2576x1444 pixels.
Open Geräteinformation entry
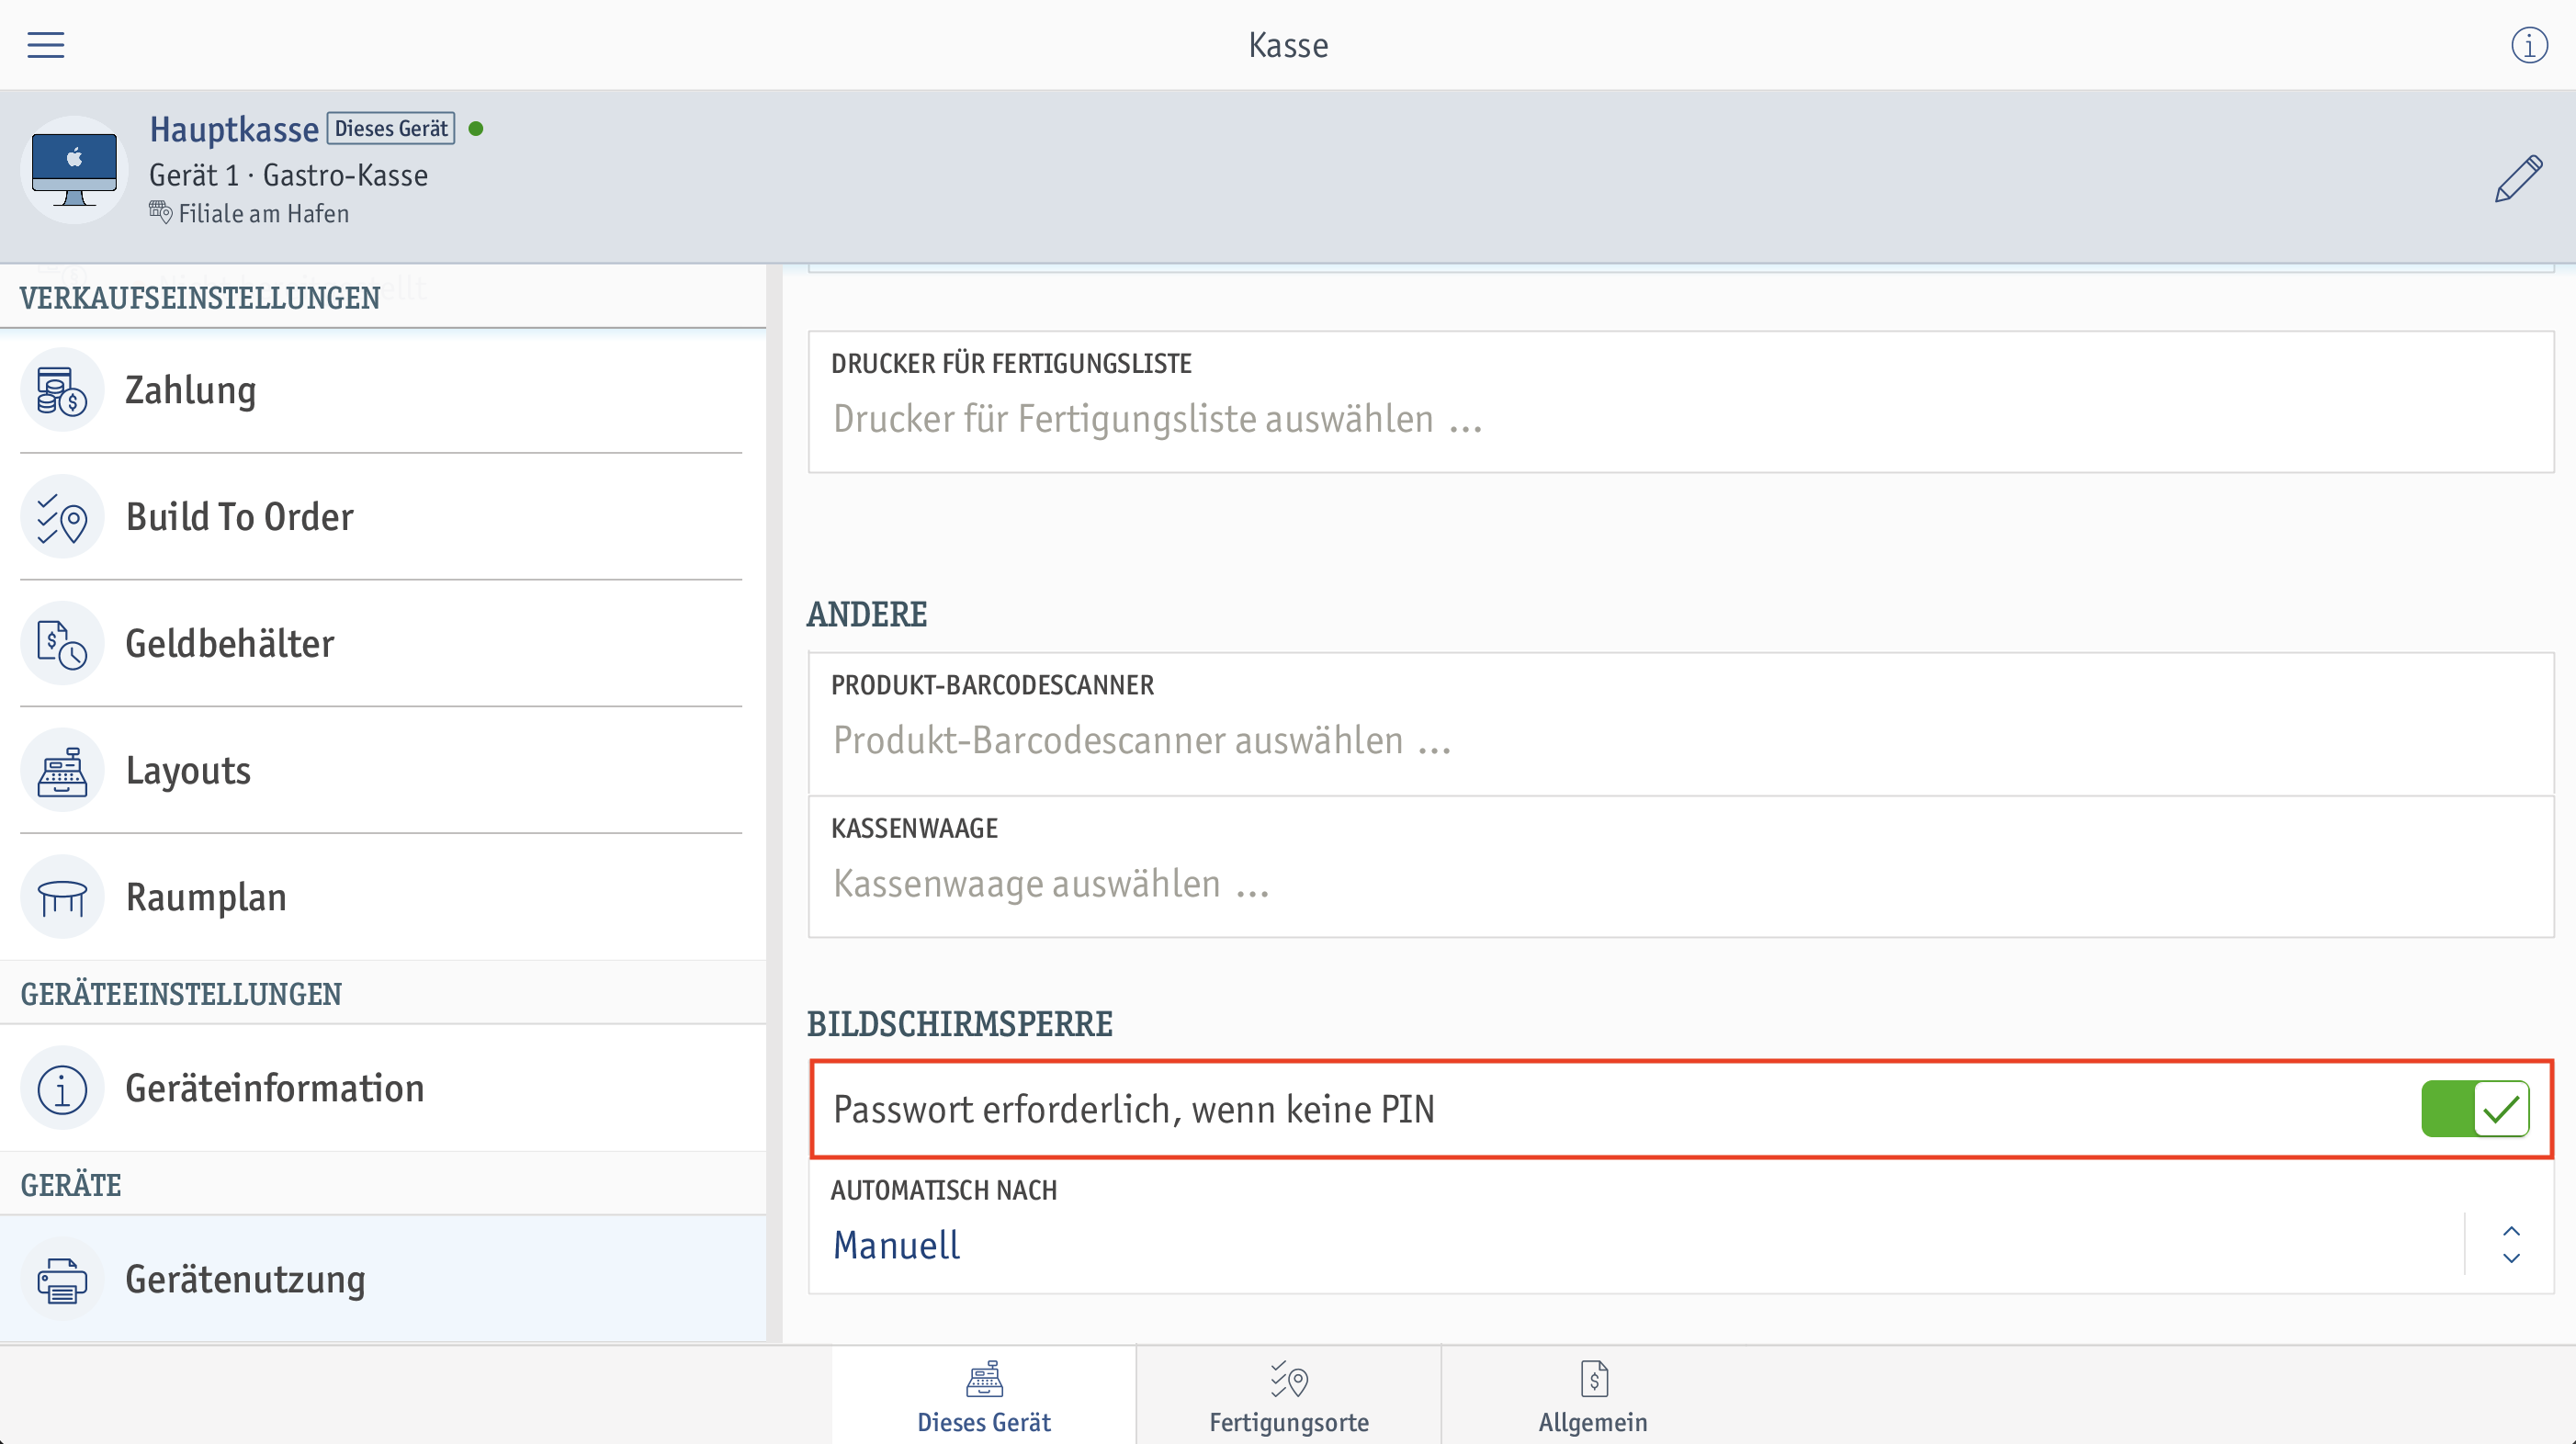click(382, 1089)
